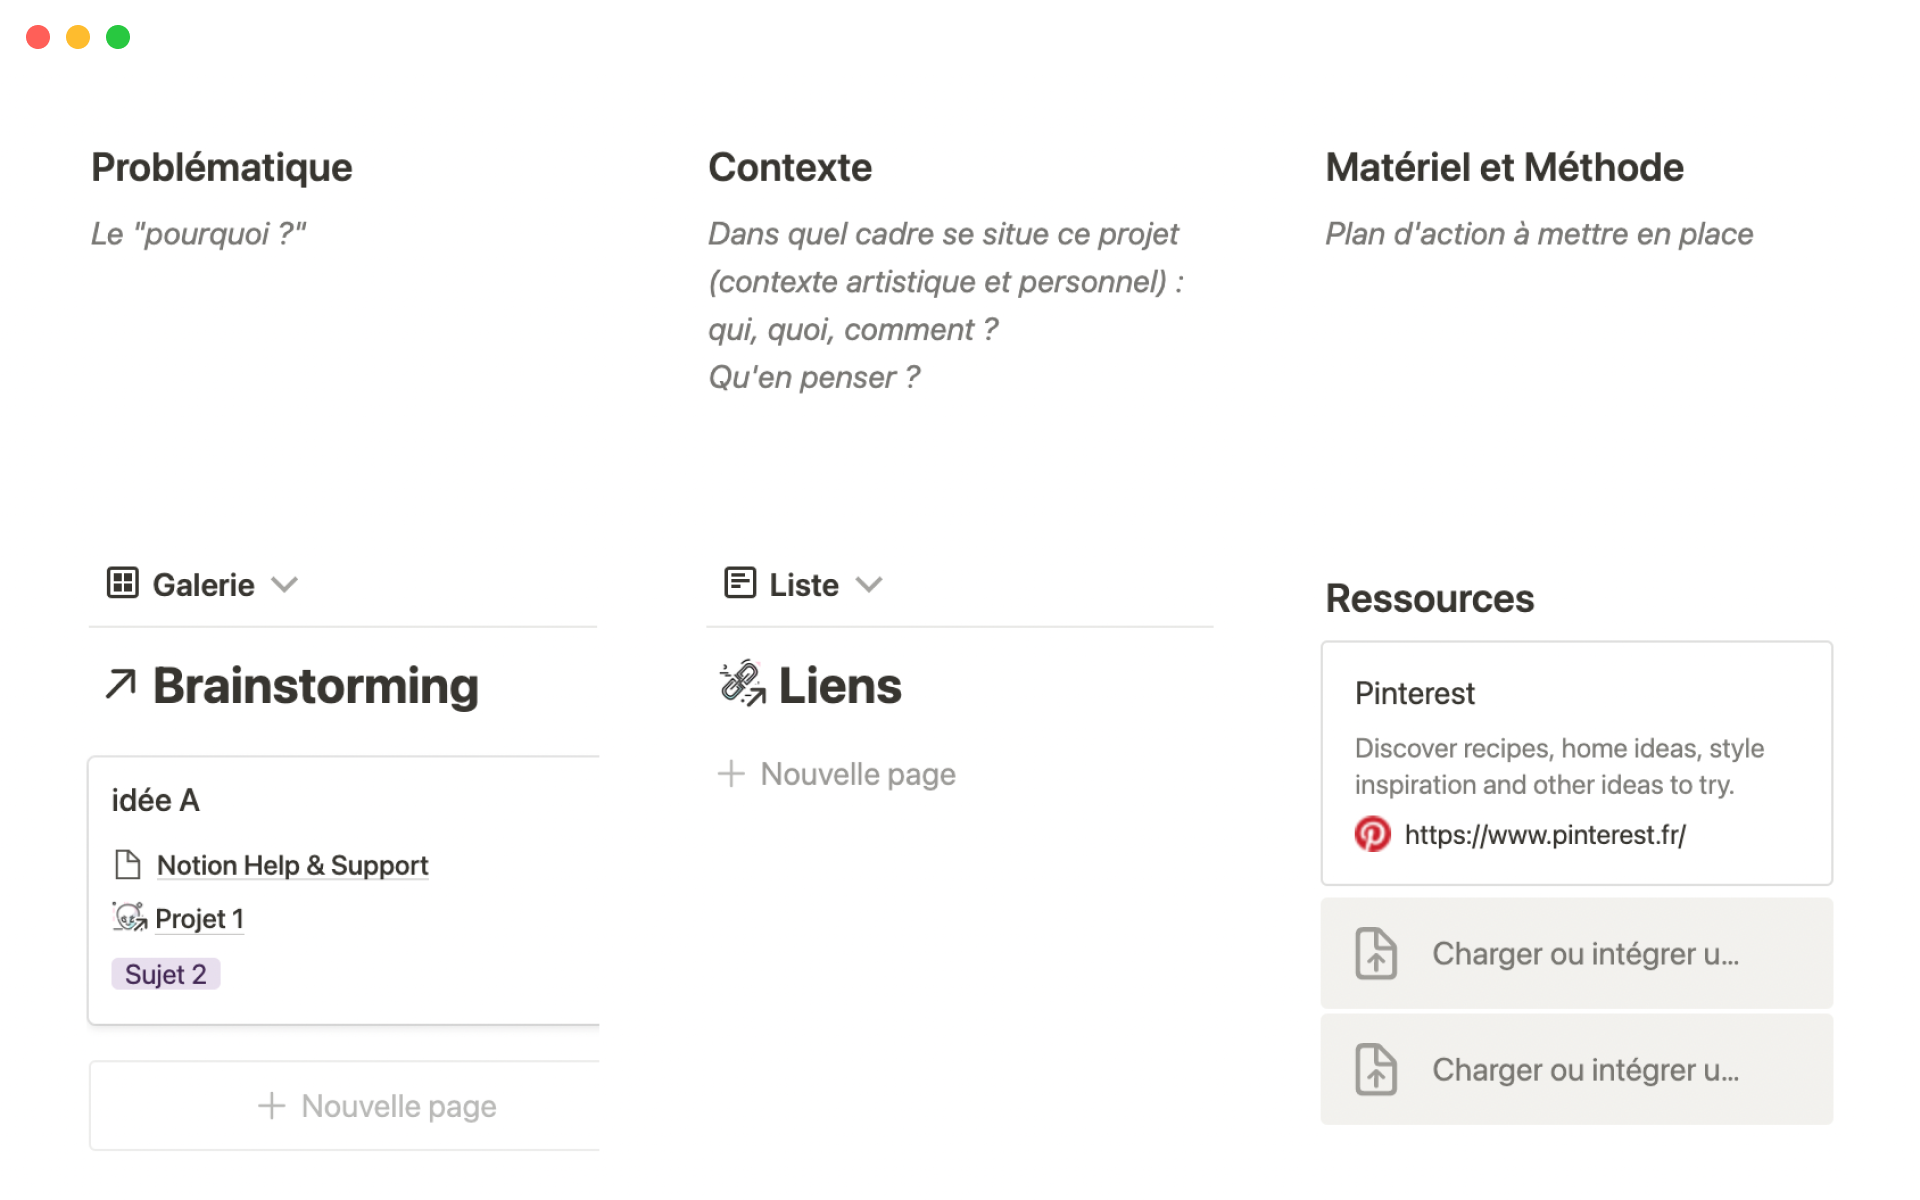The width and height of the screenshot is (1920, 1200).
Task: Select the purple Sujet 2 tag
Action: click(x=165, y=974)
